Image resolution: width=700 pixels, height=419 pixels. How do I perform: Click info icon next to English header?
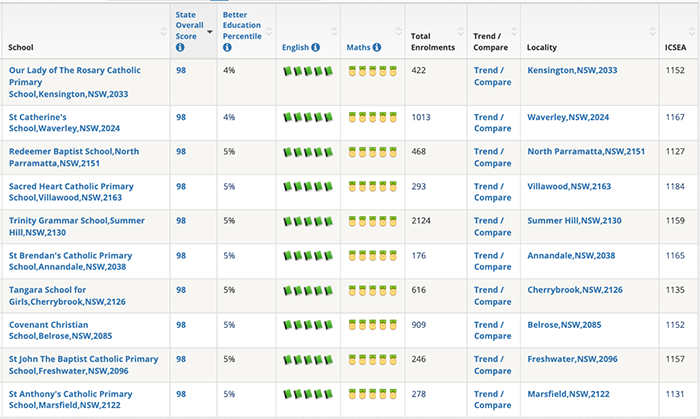pyautogui.click(x=316, y=47)
